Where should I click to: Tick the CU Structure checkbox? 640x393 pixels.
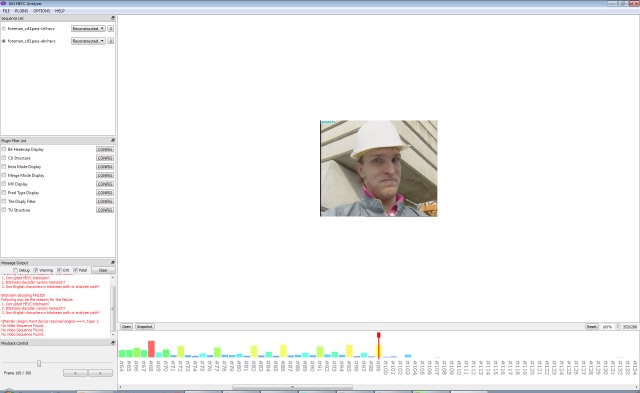point(4,158)
